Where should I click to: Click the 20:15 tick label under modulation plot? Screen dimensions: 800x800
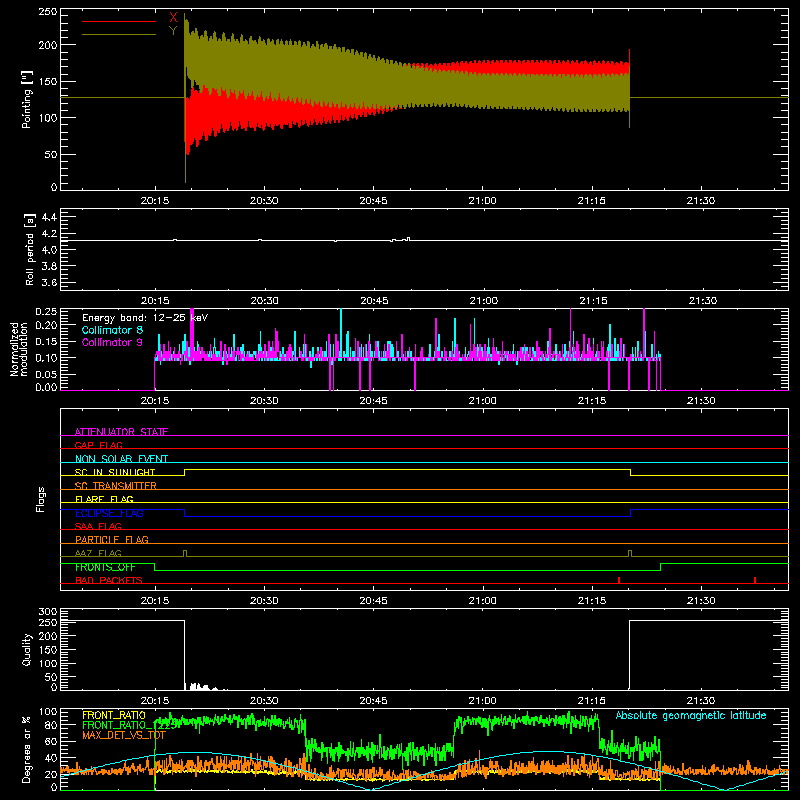pos(155,401)
